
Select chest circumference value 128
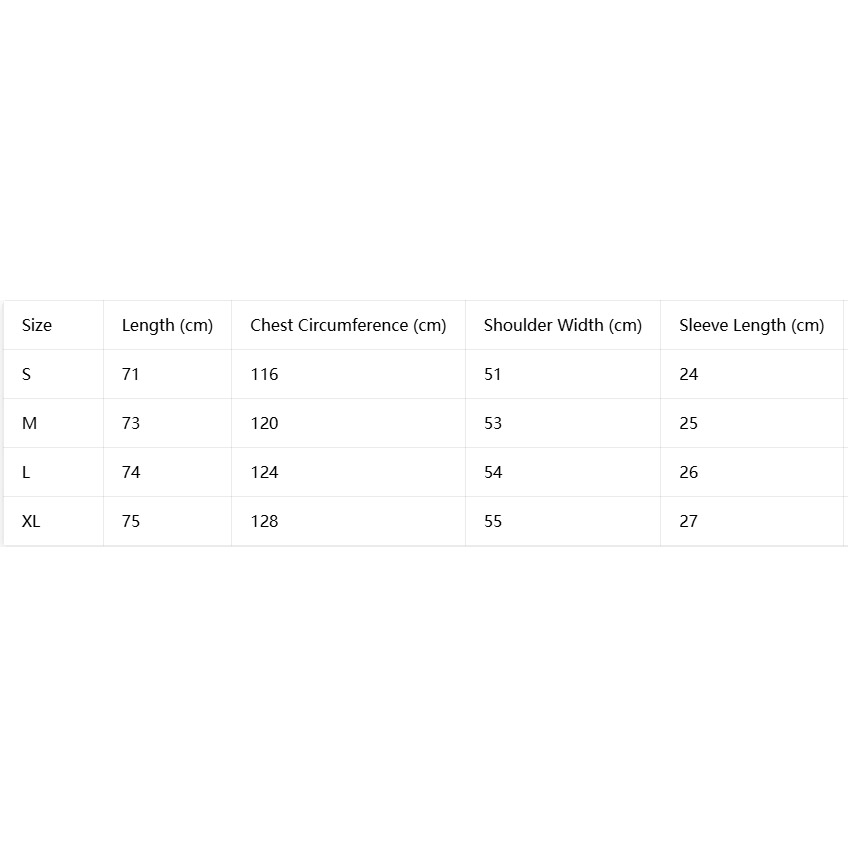click(264, 521)
